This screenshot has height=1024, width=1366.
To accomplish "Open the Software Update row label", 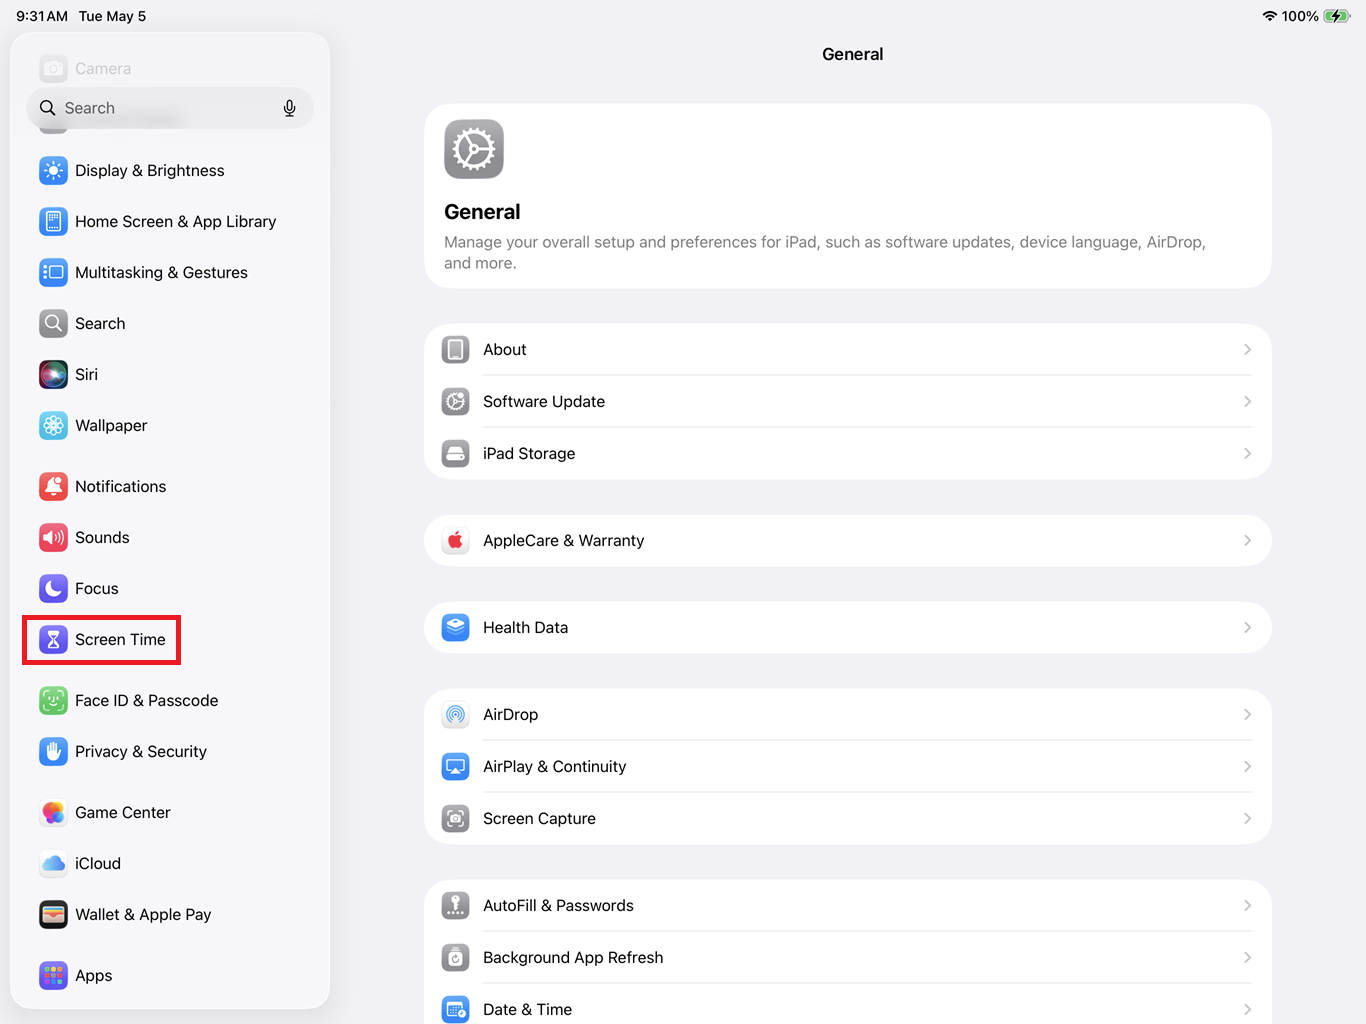I will click(x=544, y=402).
